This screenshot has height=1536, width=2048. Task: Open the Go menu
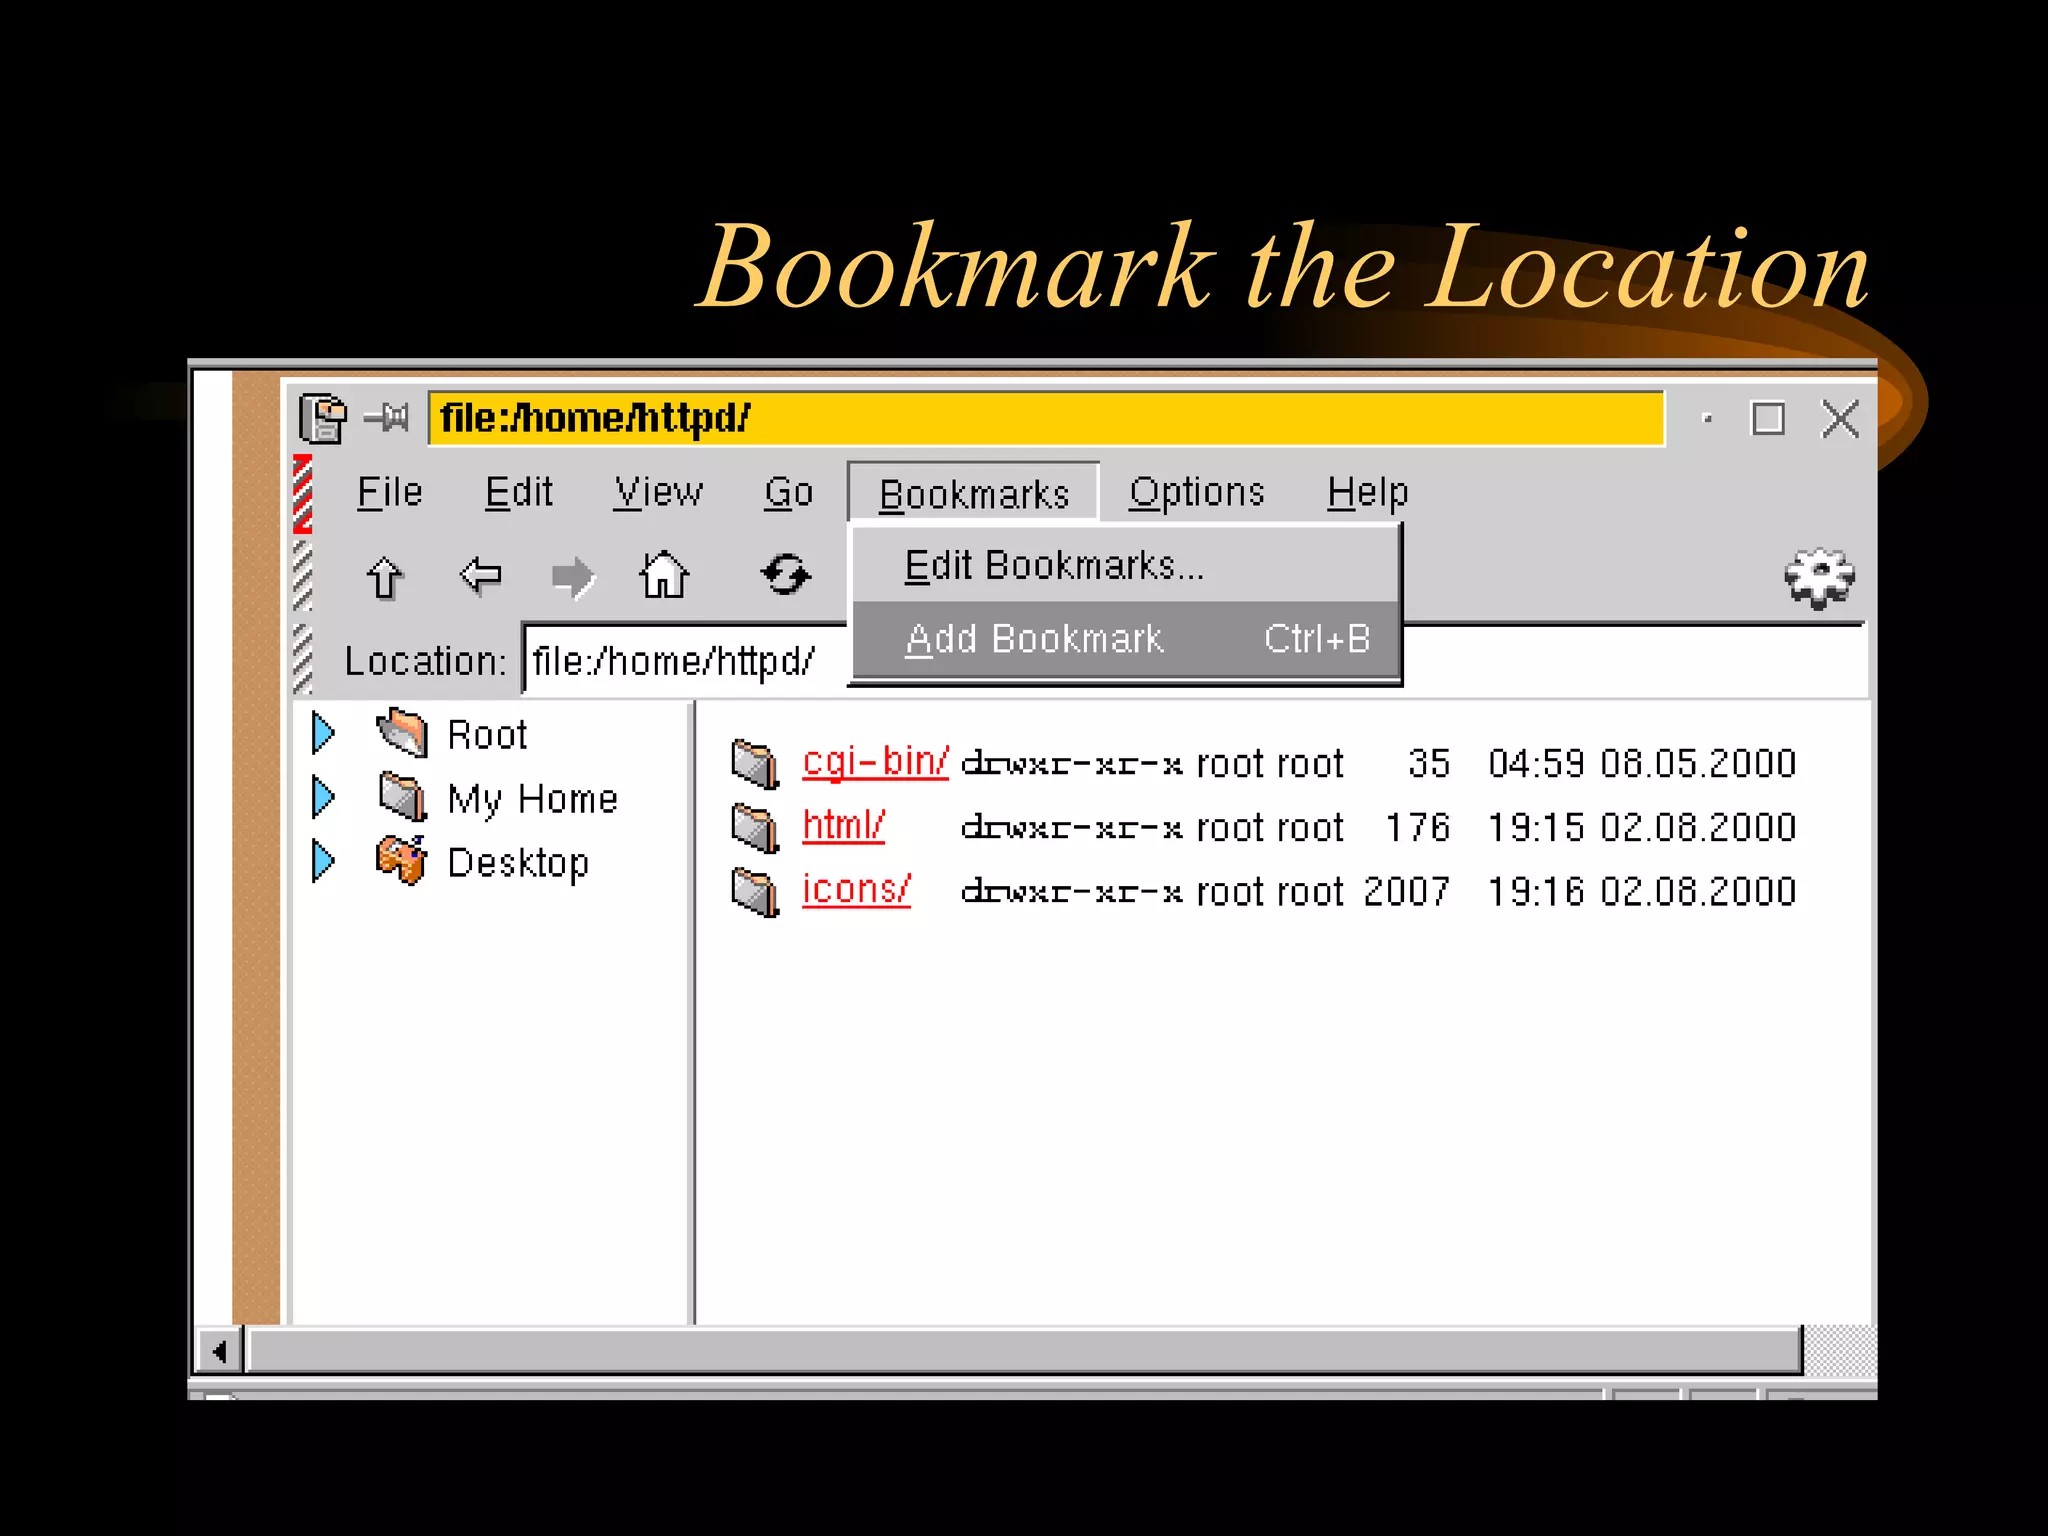(789, 493)
